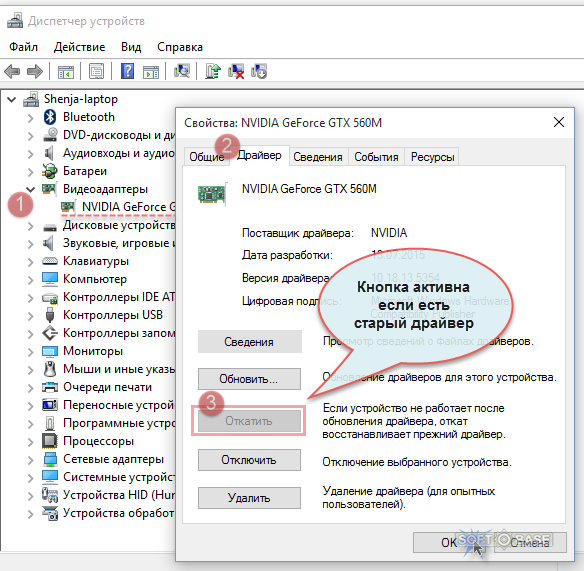The image size is (584, 571).
Task: Toggle the console tree pane icon
Action: point(66,71)
